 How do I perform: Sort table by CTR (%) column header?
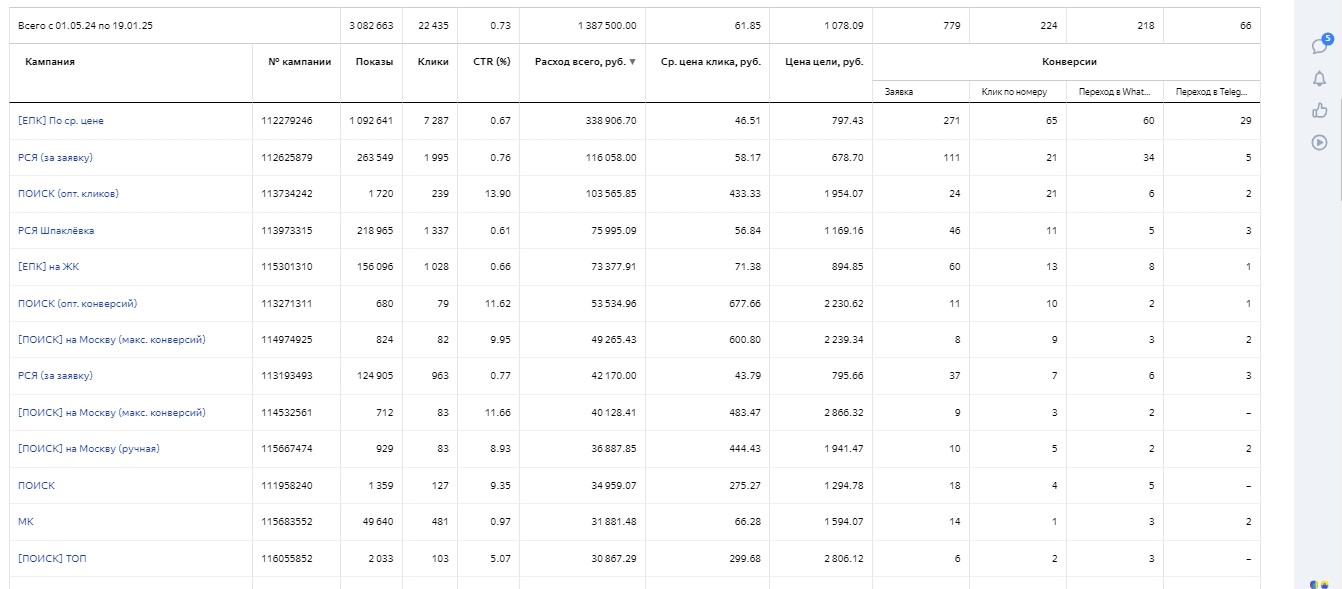click(491, 62)
